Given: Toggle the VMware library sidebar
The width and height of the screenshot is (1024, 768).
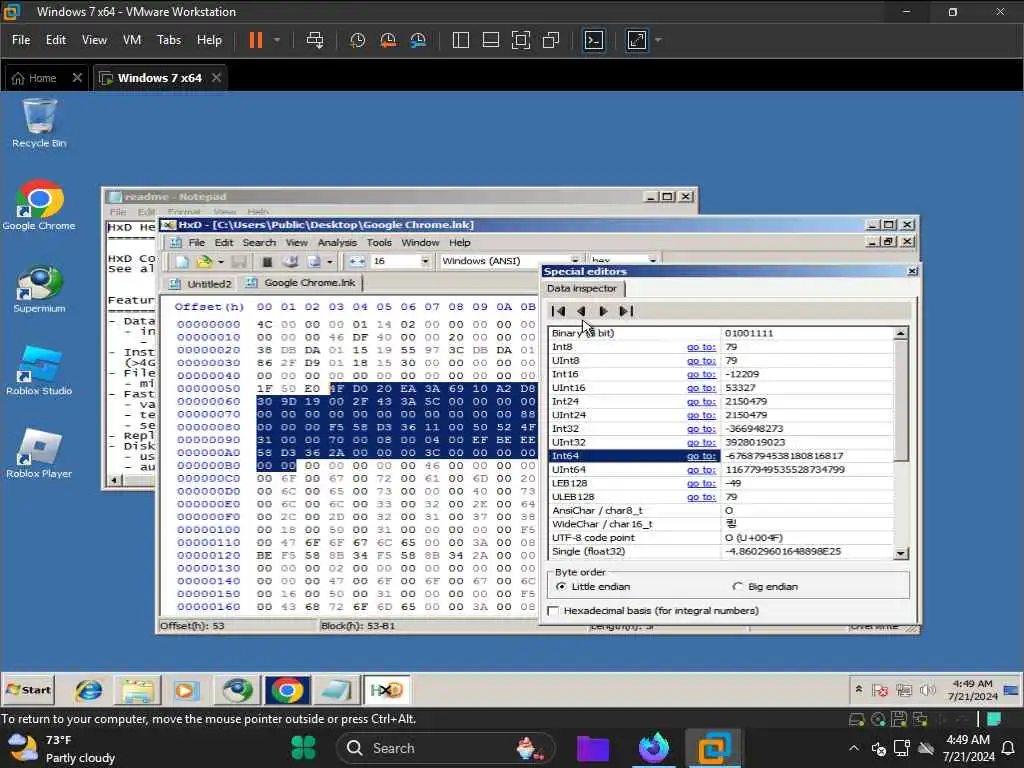Looking at the screenshot, I should (460, 40).
